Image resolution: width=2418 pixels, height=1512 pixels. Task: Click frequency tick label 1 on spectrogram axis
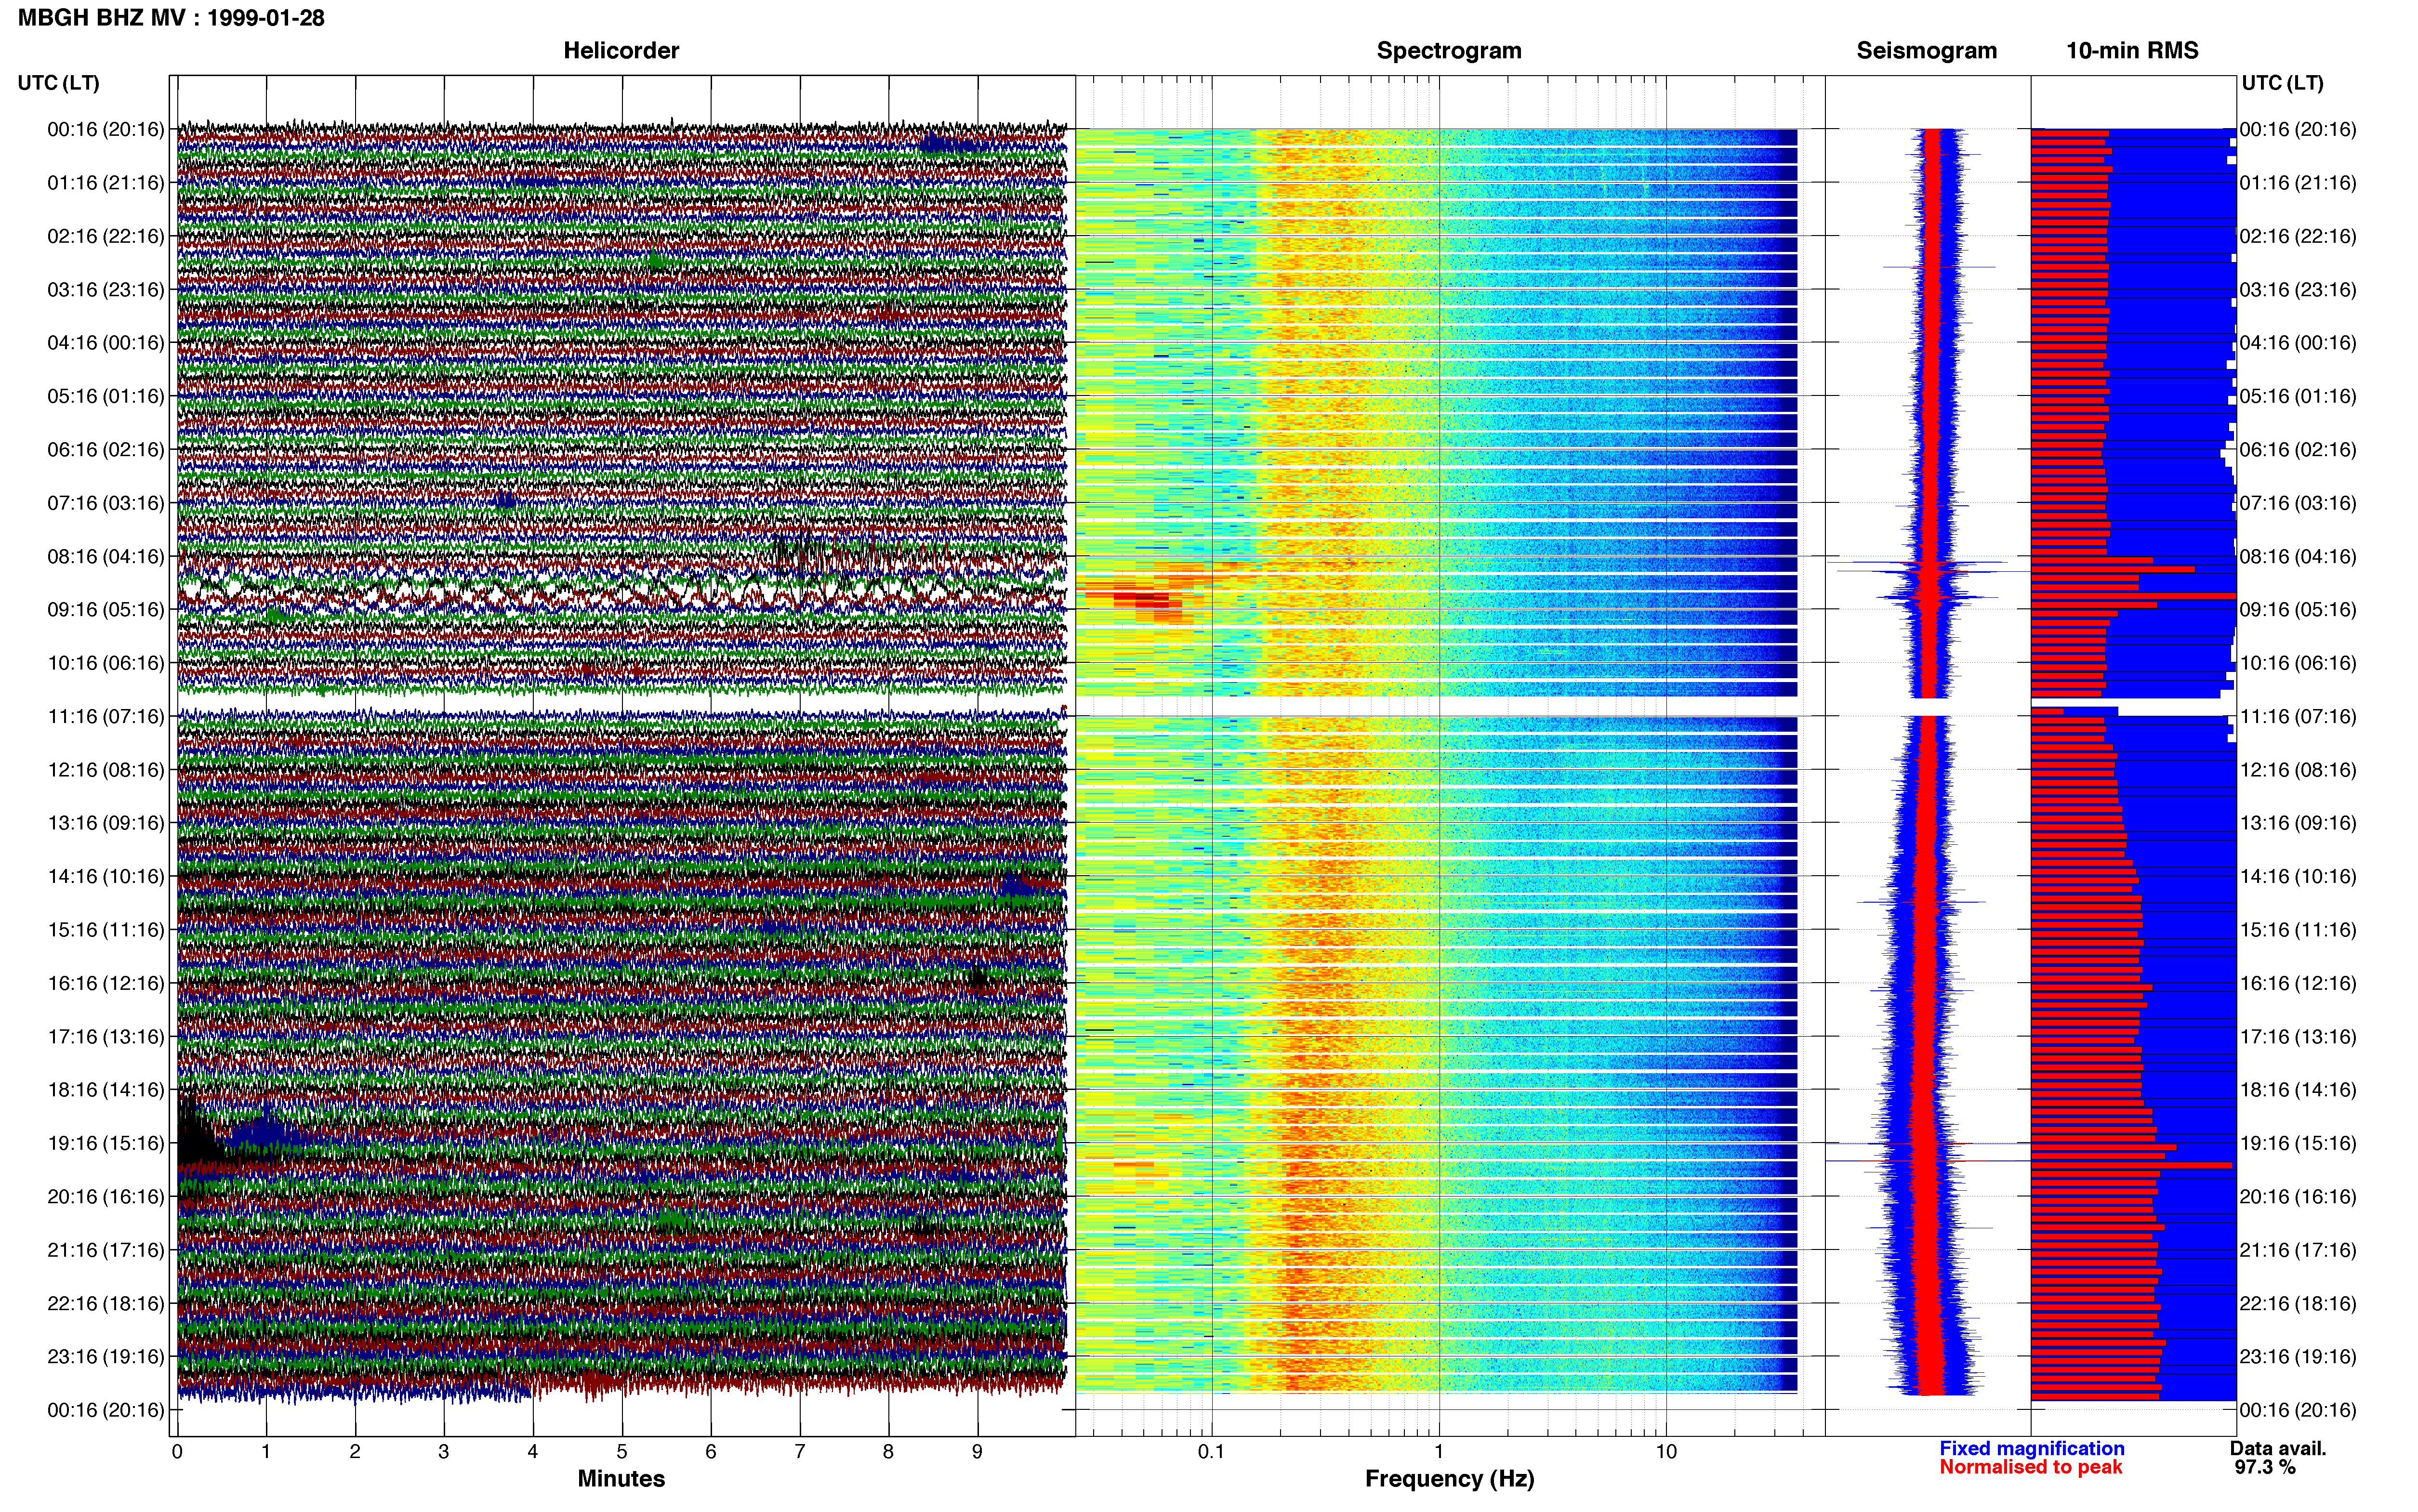click(1439, 1452)
